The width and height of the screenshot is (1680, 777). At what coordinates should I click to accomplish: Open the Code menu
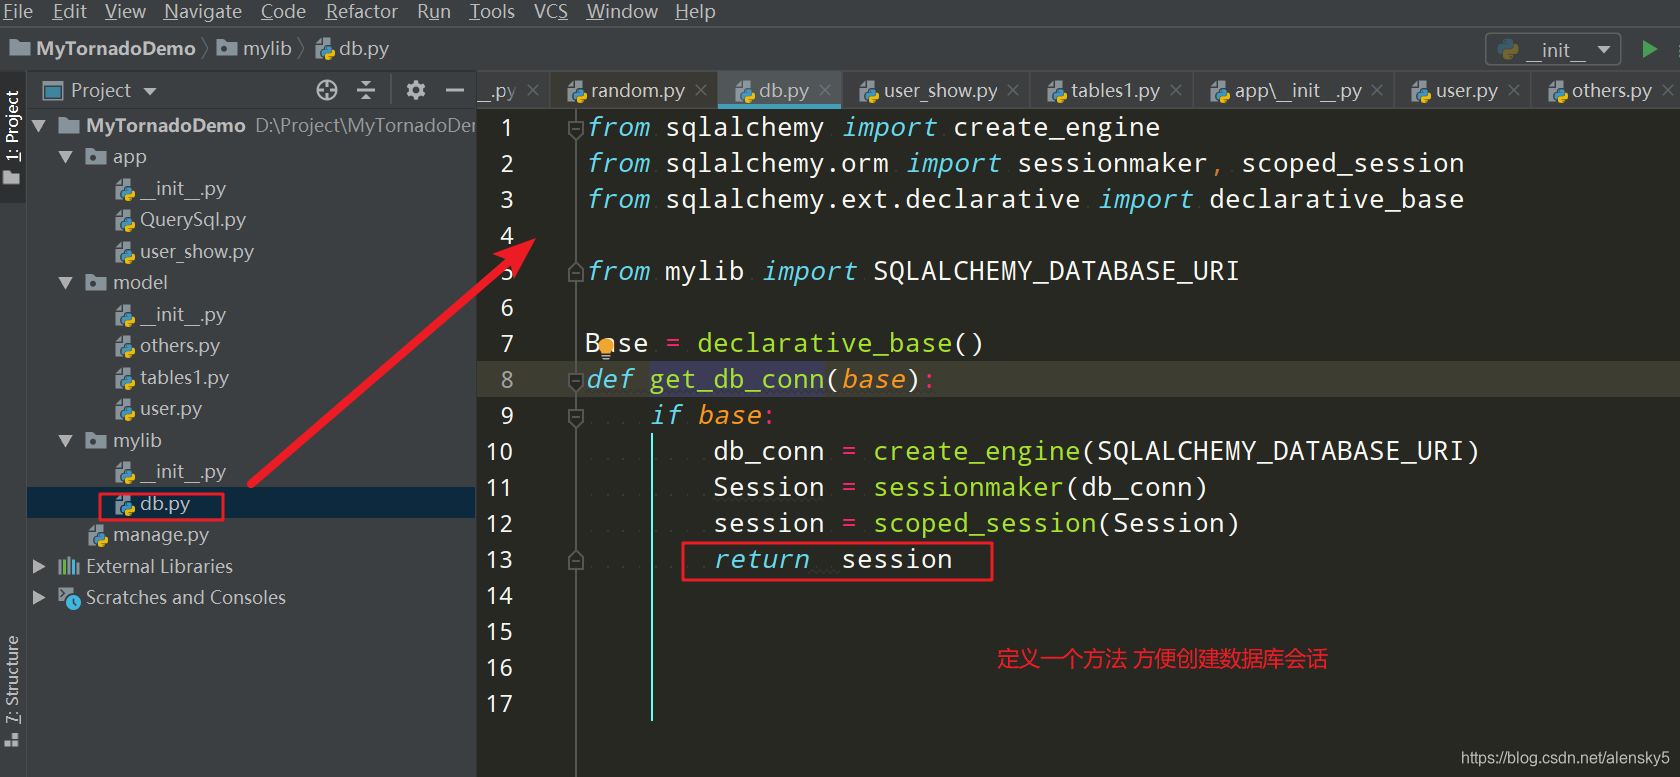pyautogui.click(x=283, y=11)
